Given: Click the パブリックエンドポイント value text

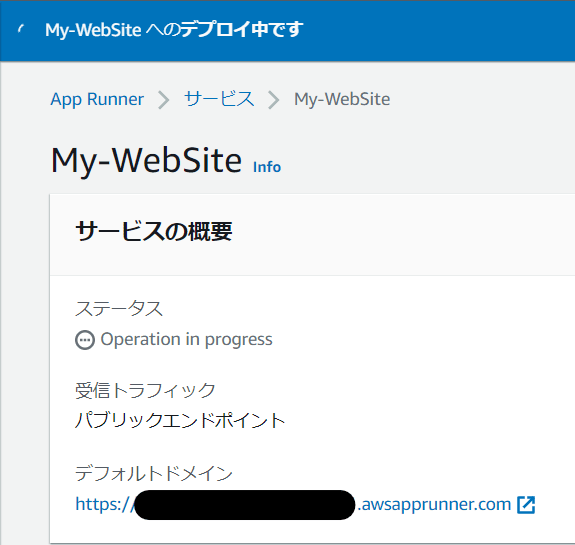Looking at the screenshot, I should (x=180, y=420).
